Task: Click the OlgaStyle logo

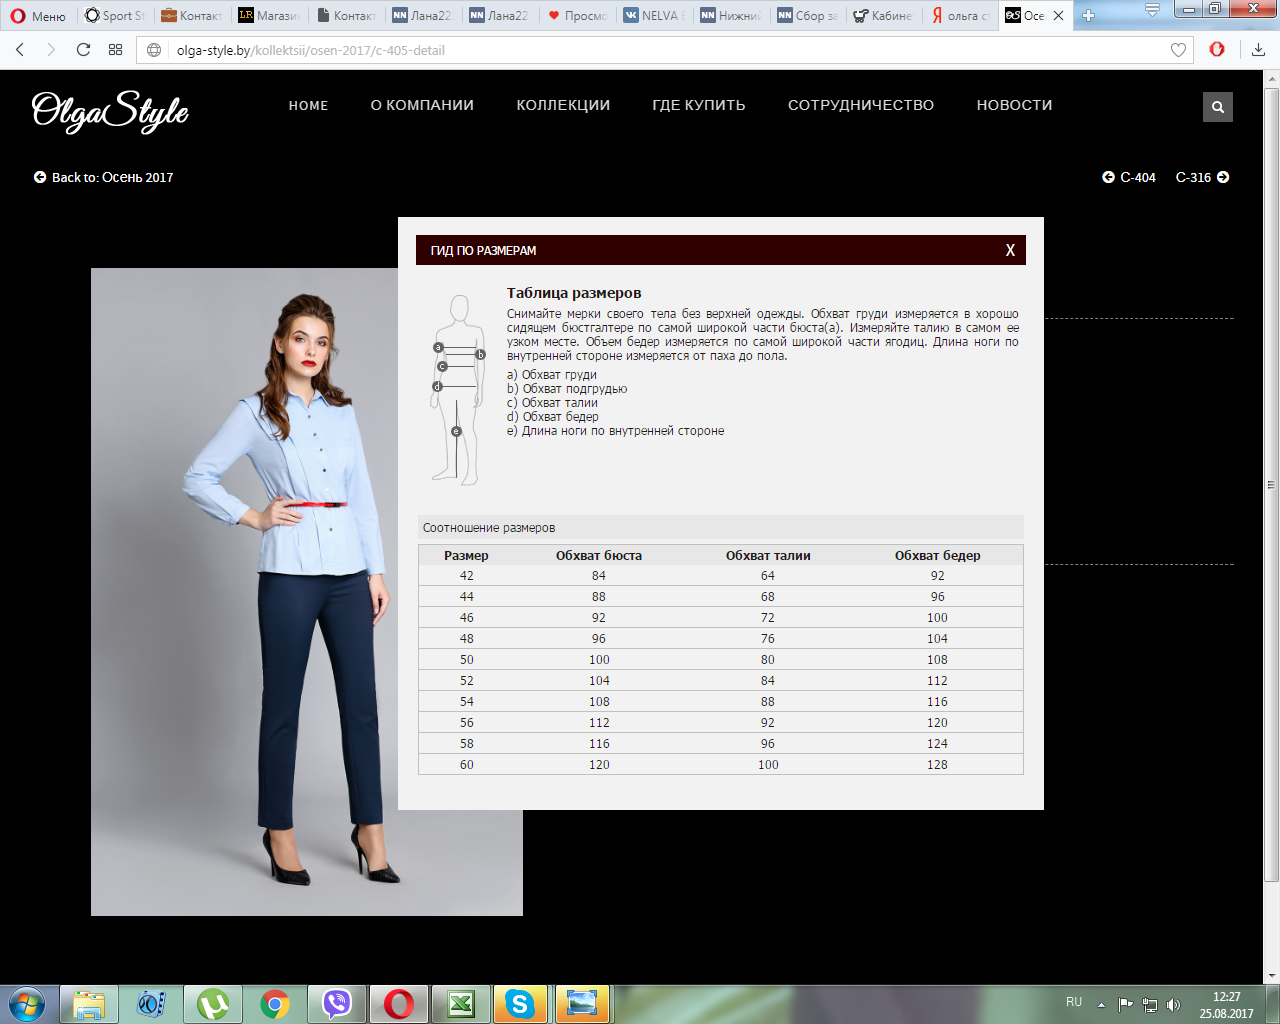Action: pyautogui.click(x=110, y=110)
